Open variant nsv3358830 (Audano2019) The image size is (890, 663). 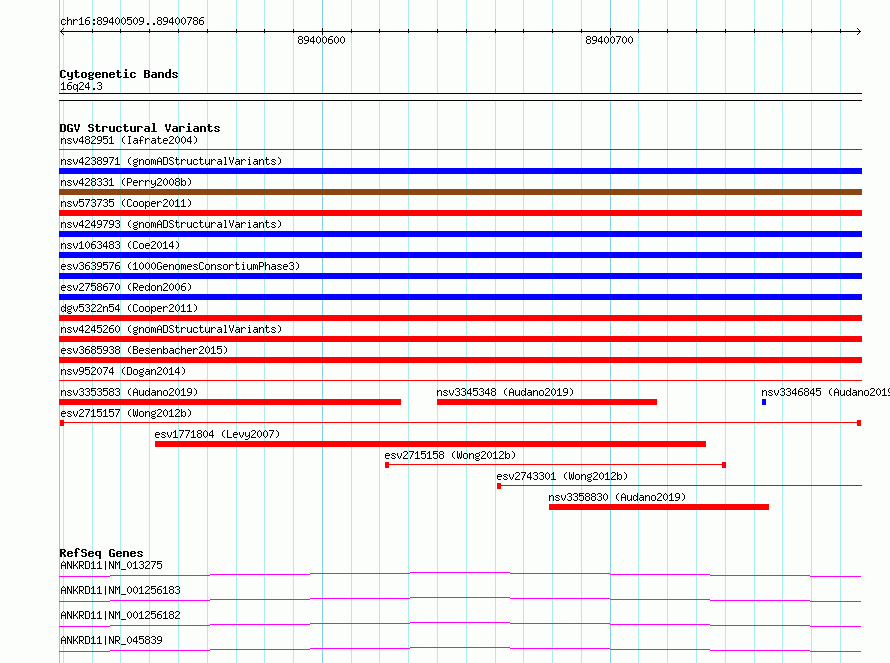[x=617, y=497]
